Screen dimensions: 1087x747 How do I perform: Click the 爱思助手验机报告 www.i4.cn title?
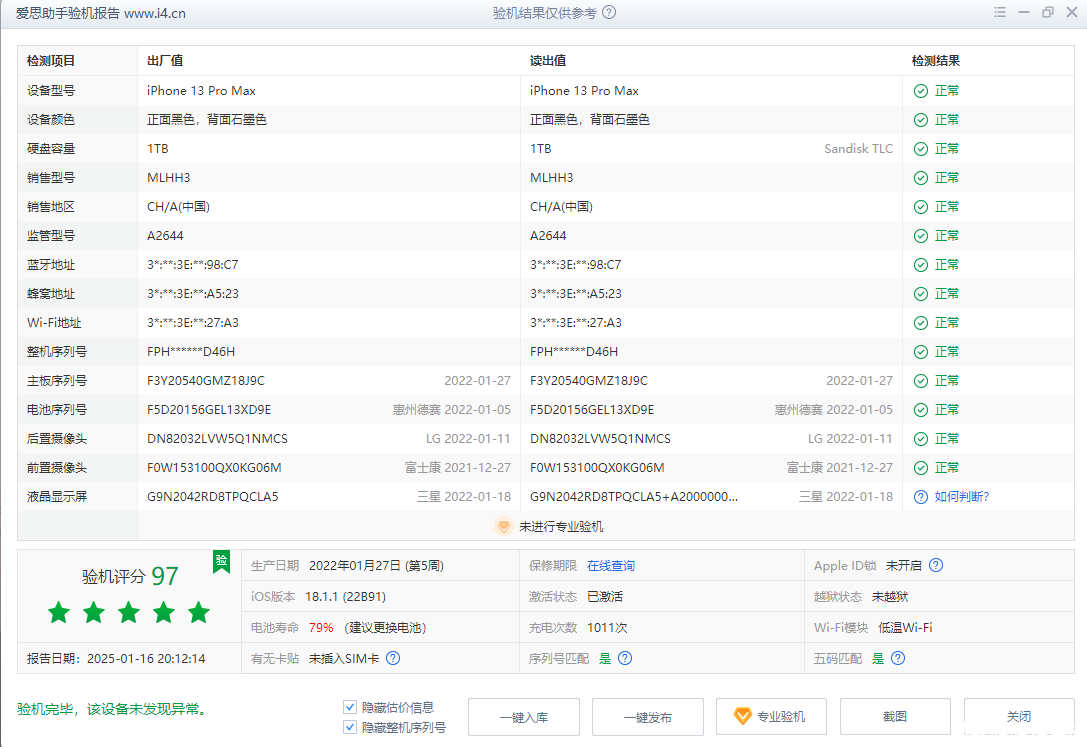click(x=101, y=13)
